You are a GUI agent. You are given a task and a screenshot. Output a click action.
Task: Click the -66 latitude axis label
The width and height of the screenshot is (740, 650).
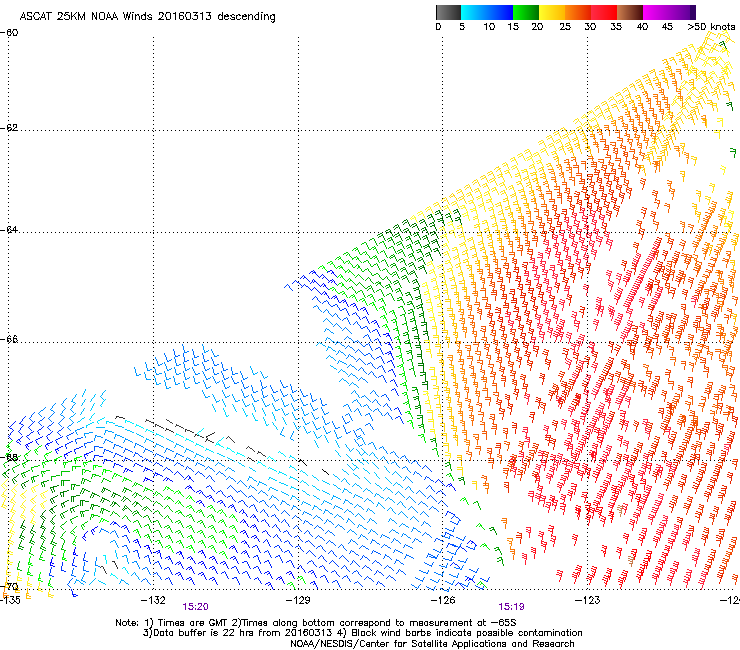pyautogui.click(x=9, y=339)
